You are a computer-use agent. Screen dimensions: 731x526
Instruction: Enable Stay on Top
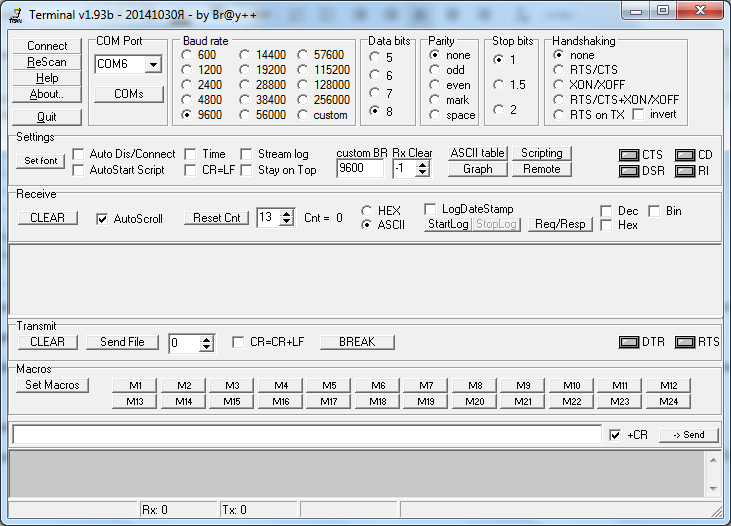(x=246, y=170)
